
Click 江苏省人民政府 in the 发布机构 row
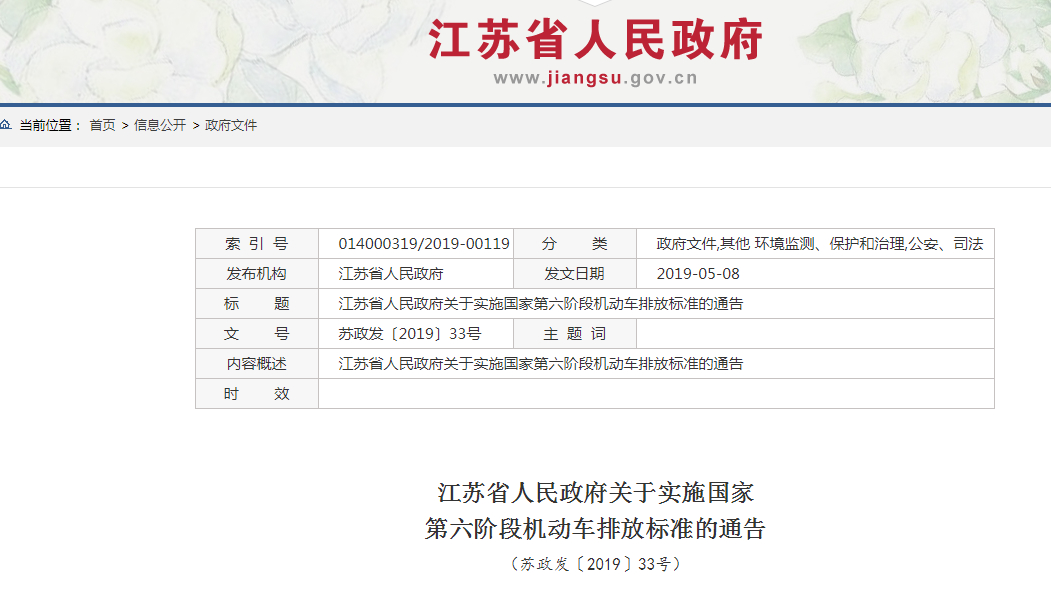click(x=391, y=274)
